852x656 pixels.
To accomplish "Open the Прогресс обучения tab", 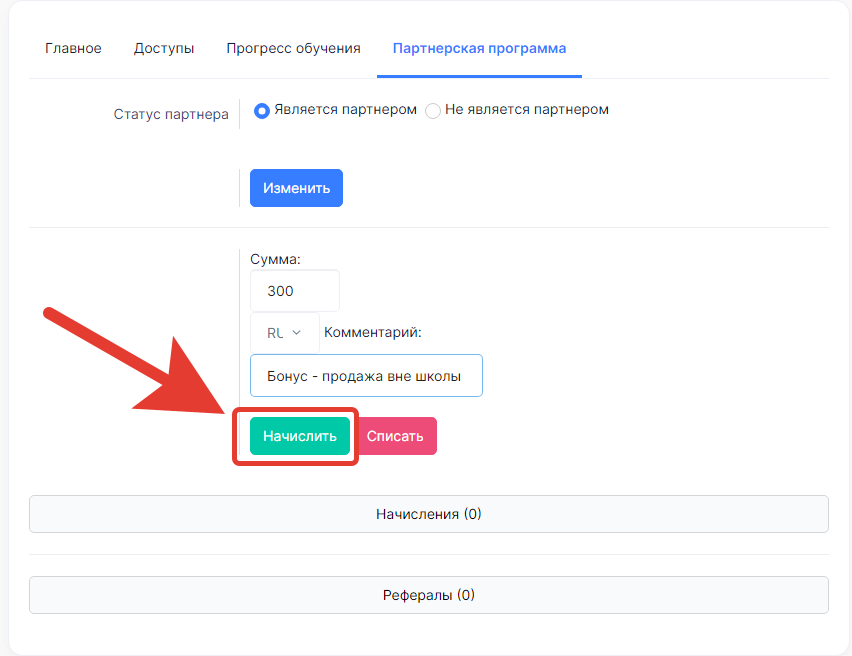I will click(x=293, y=48).
